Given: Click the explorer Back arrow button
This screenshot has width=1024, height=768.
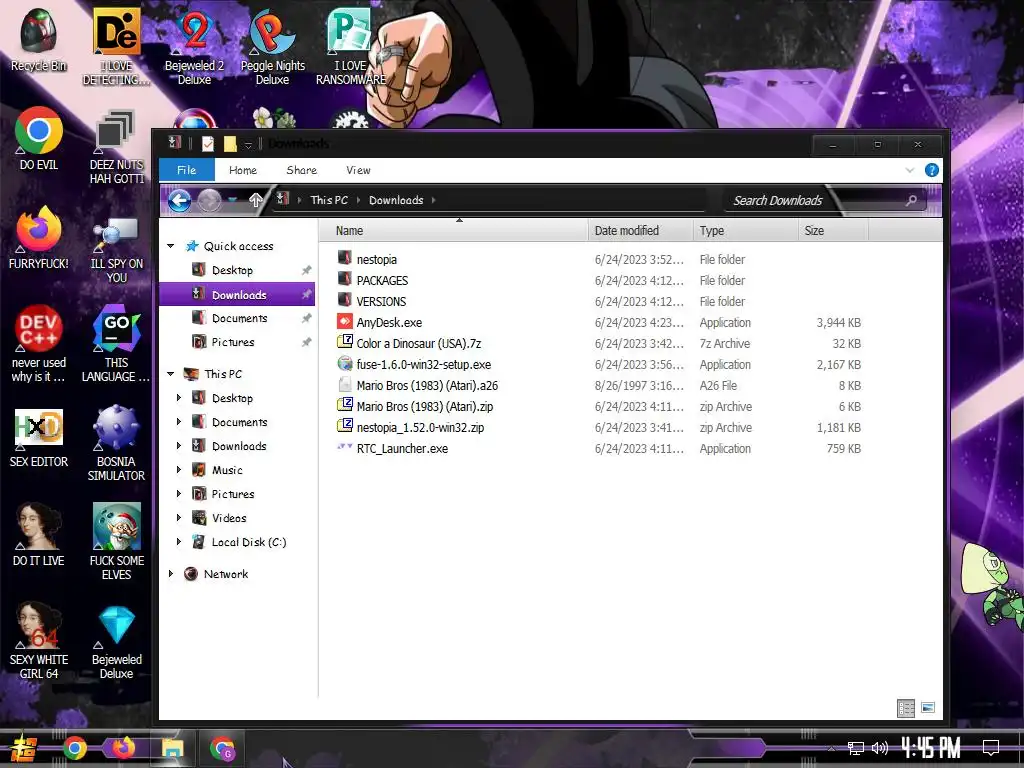Looking at the screenshot, I should click(179, 200).
